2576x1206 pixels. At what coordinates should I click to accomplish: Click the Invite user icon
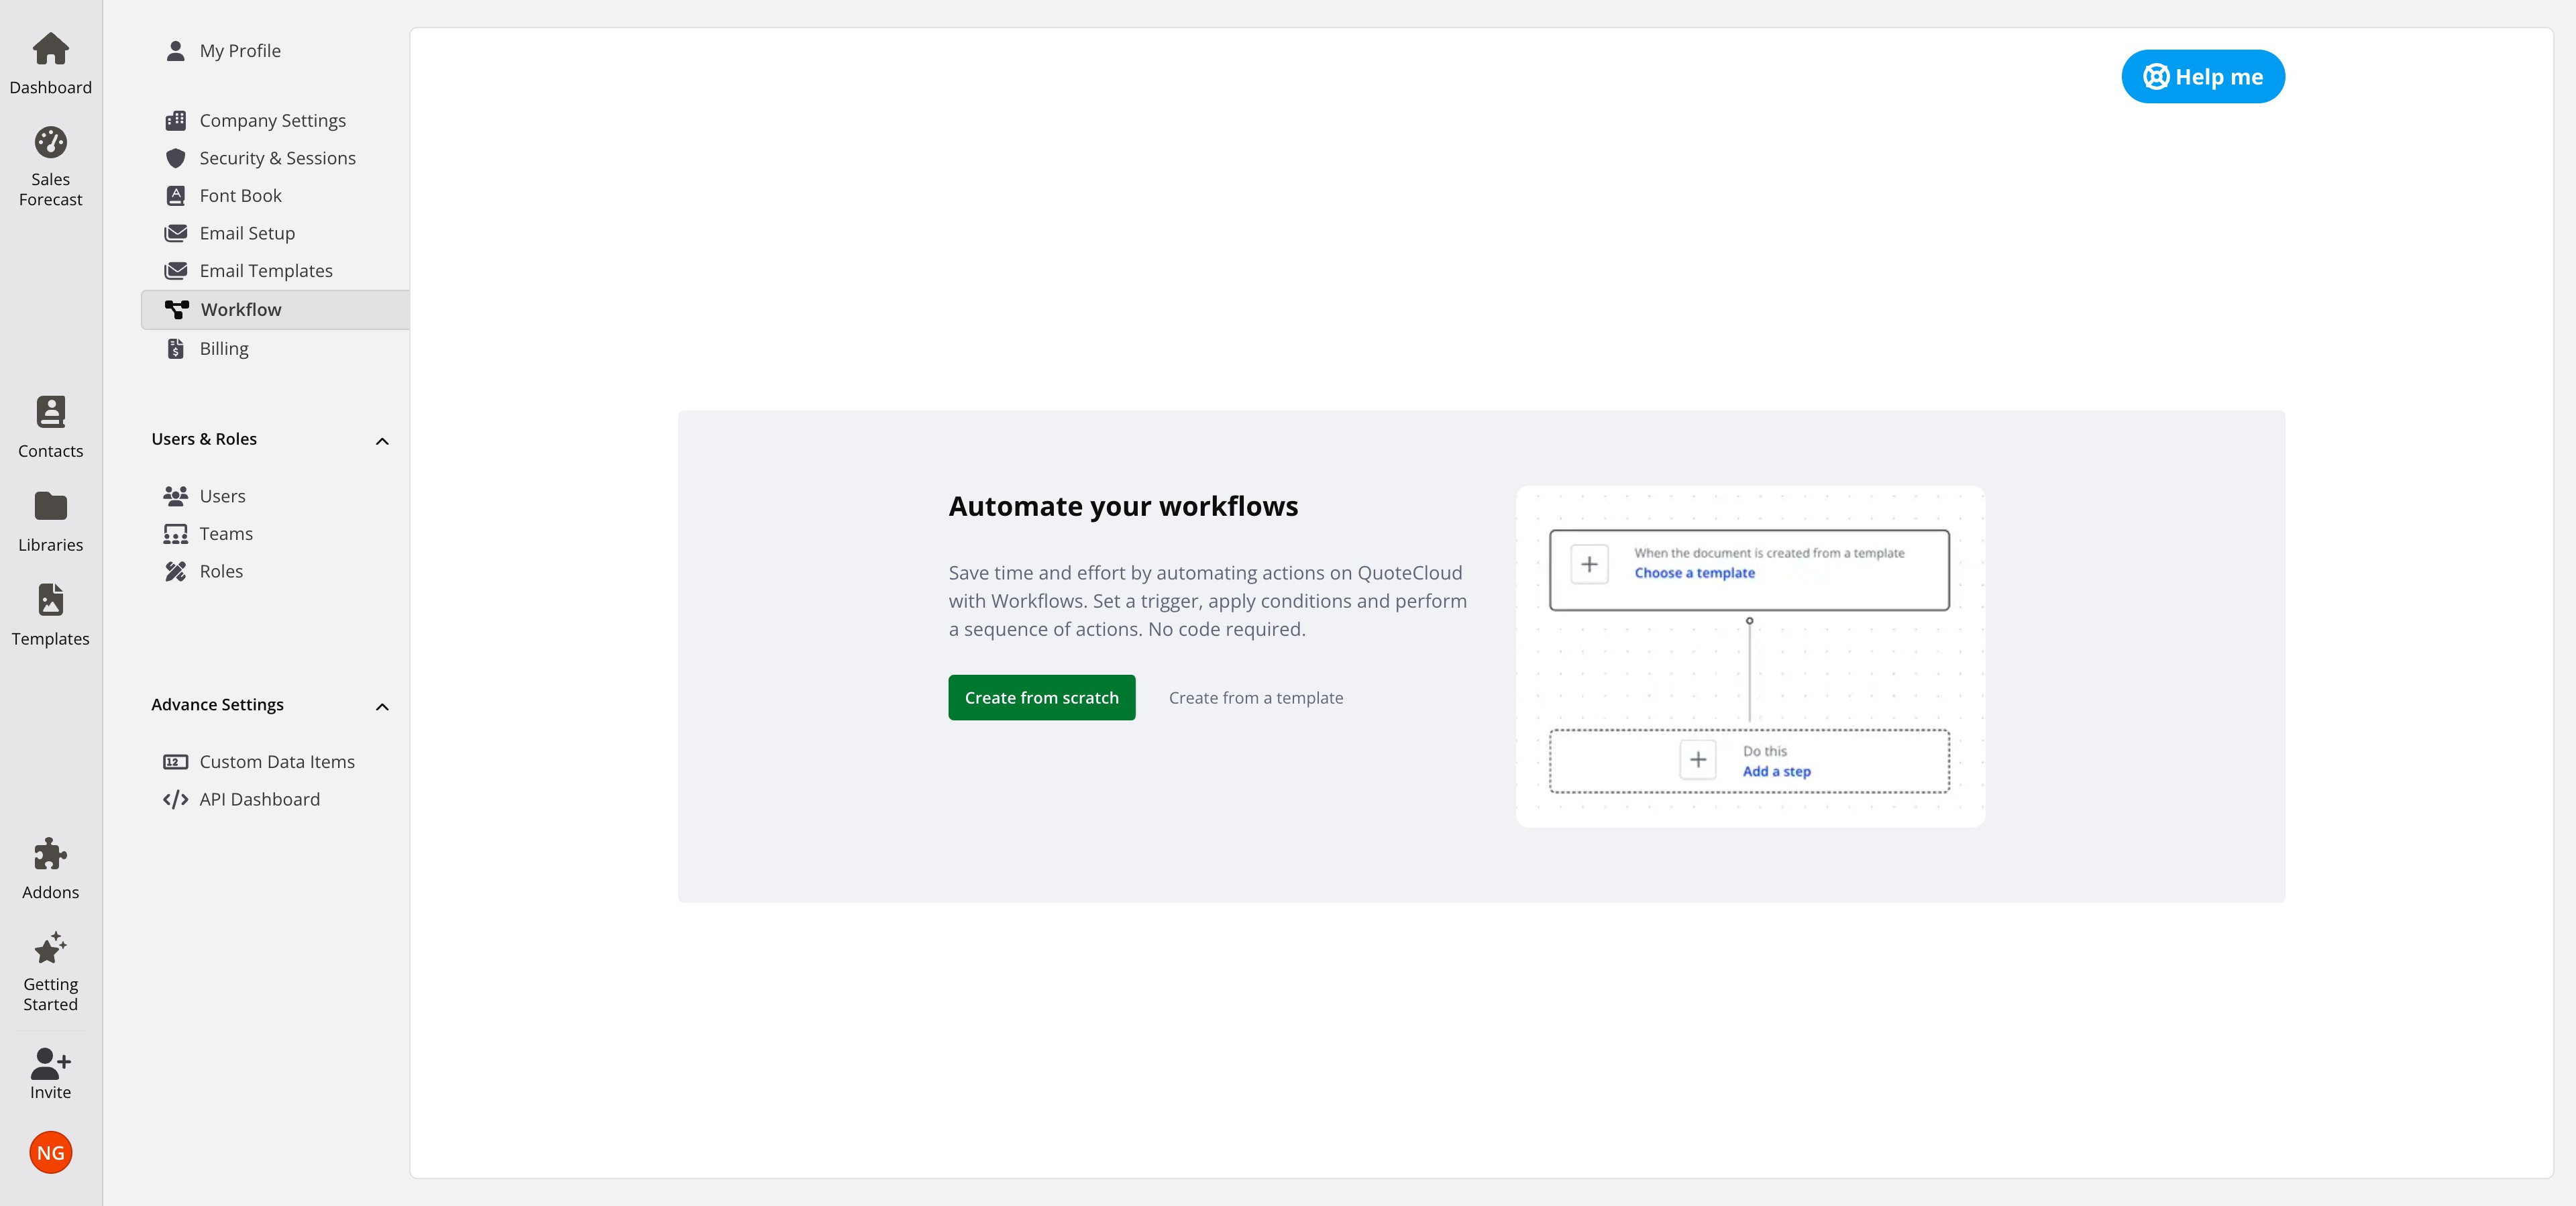[50, 1063]
